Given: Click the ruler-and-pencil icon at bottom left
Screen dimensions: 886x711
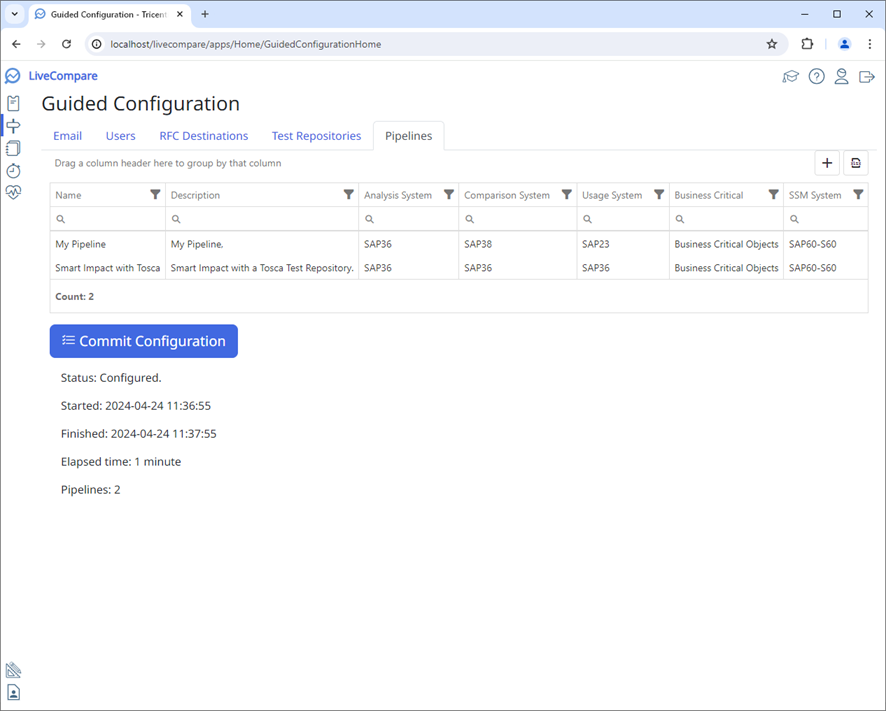Looking at the screenshot, I should coord(13,669).
